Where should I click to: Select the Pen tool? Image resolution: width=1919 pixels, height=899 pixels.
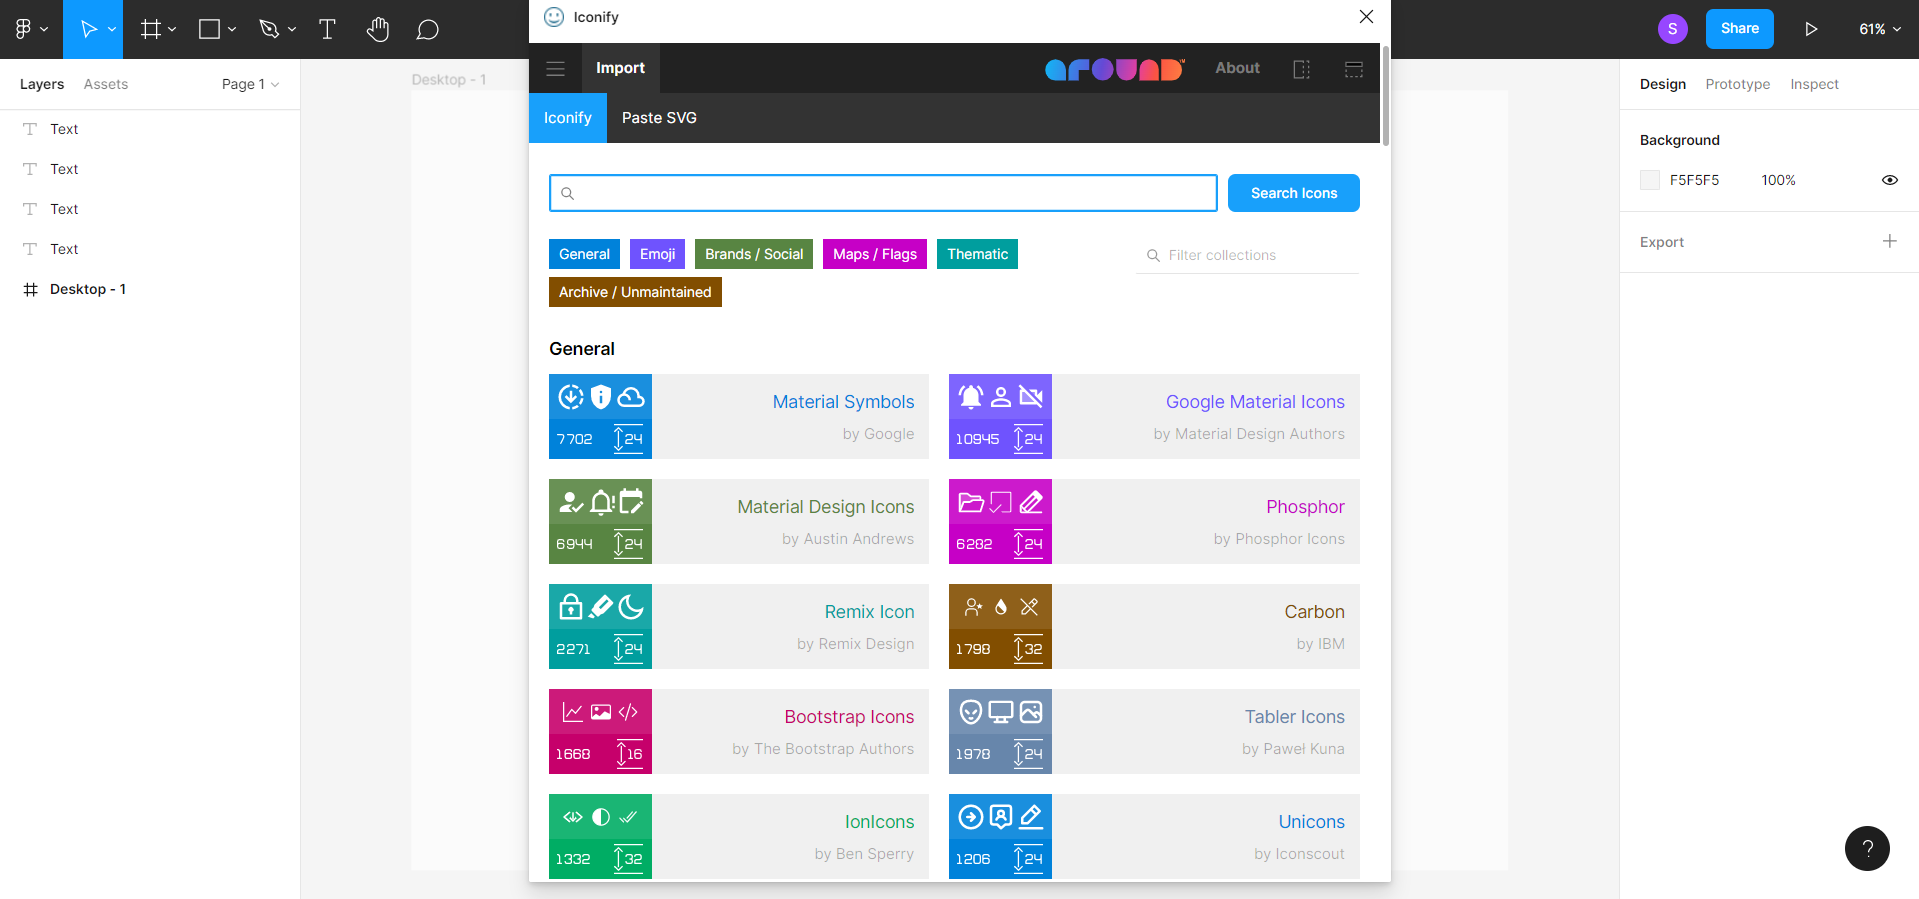tap(268, 29)
